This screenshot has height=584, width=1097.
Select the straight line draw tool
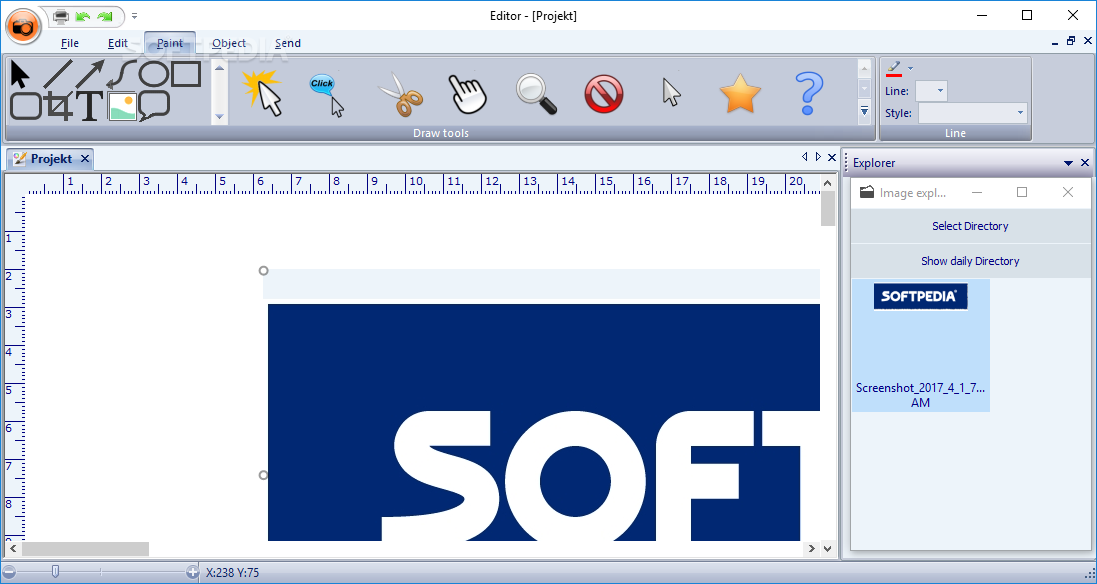pyautogui.click(x=58, y=75)
